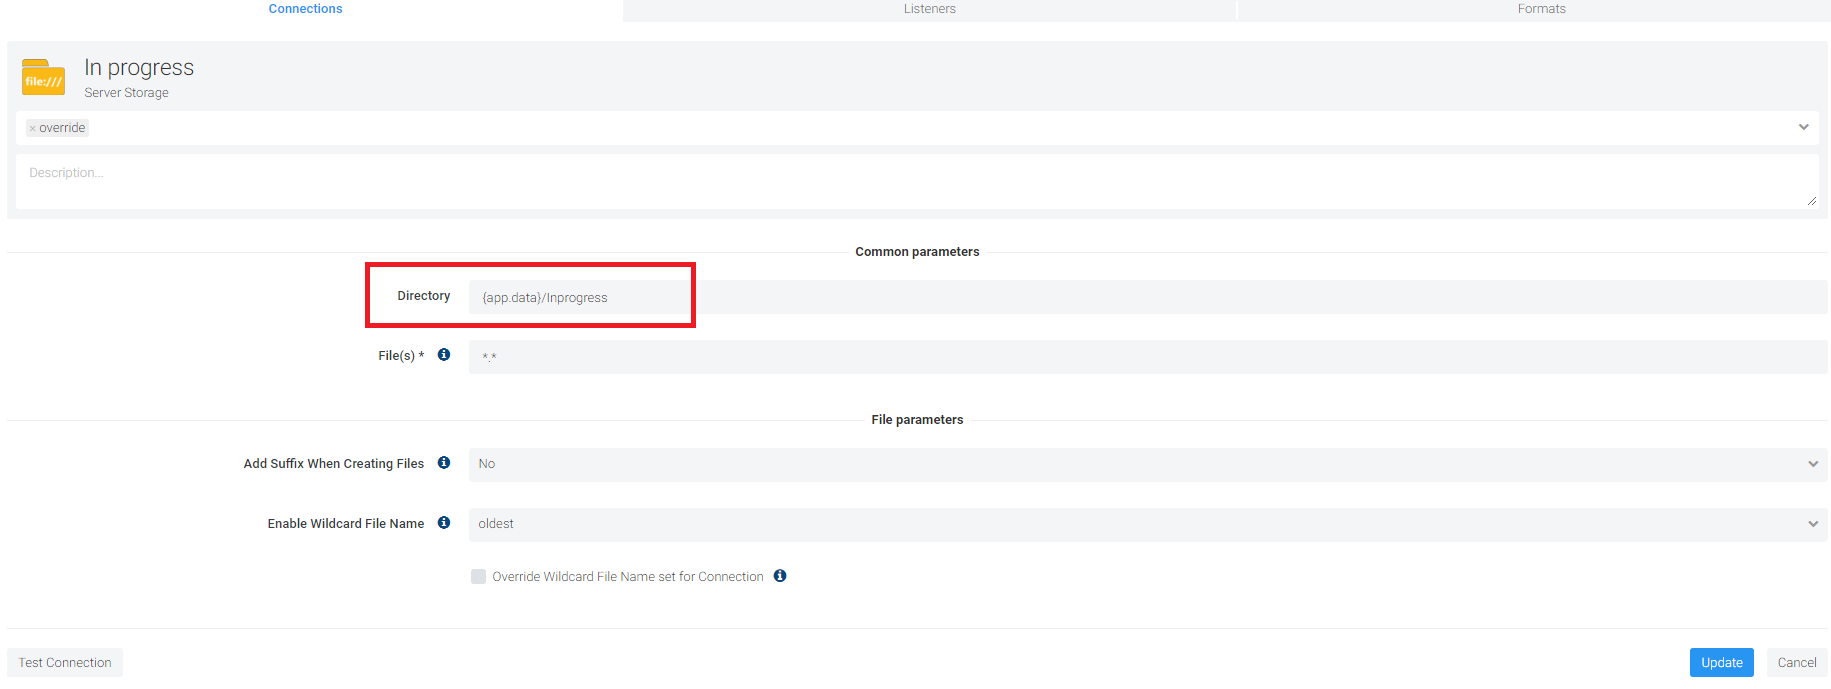The image size is (1831, 689).
Task: Click into the Directory input field
Action: 1146,298
